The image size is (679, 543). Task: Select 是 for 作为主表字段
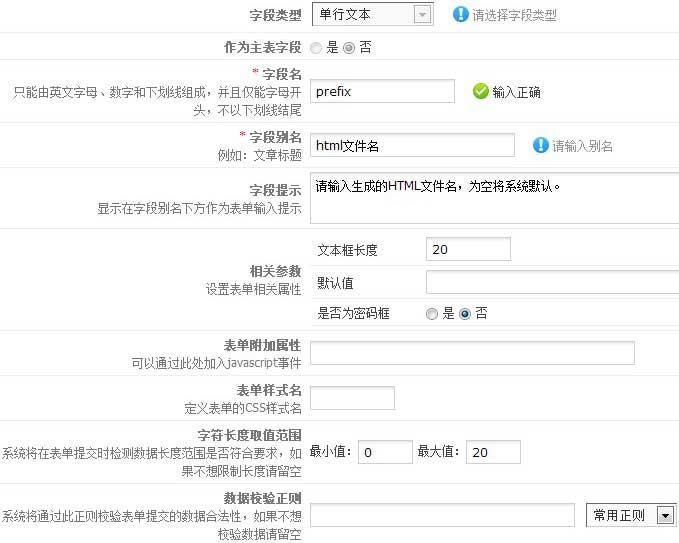pyautogui.click(x=316, y=48)
